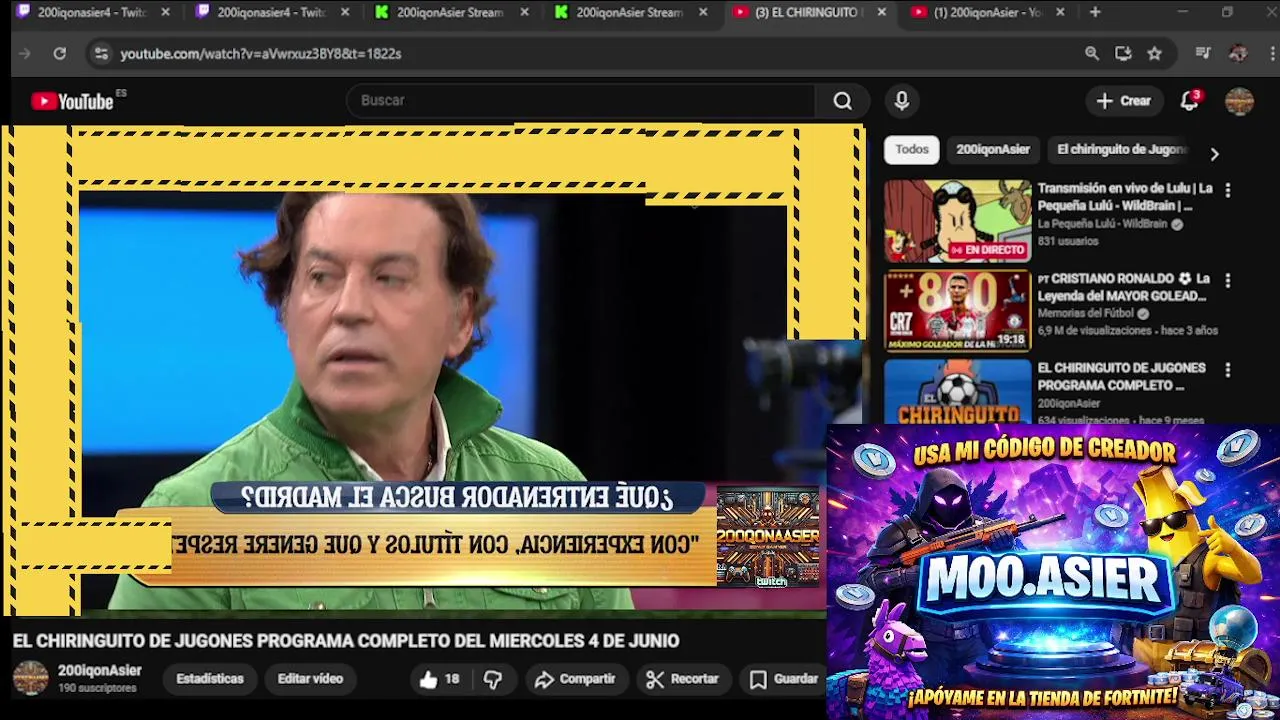Click the video title EL CHIRINGUITO DE JUGONES
1280x720 pixels.
[x=346, y=641]
